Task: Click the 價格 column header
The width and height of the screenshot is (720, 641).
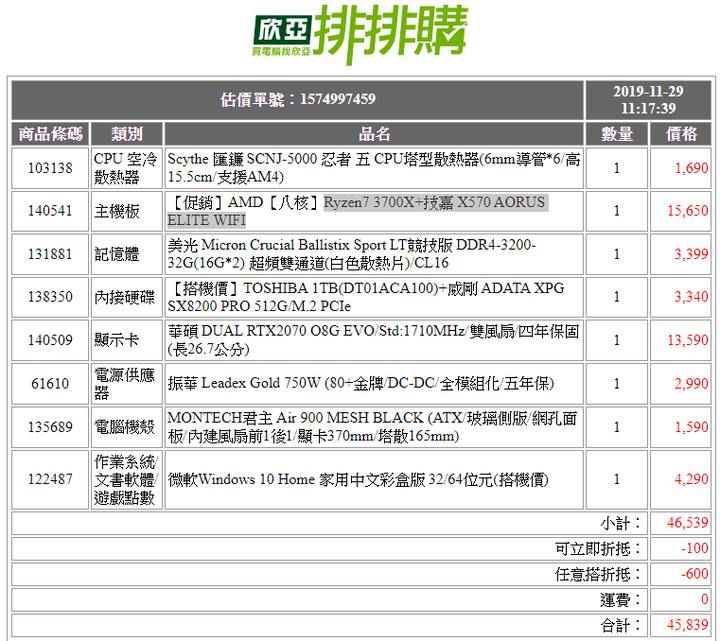Action: tap(681, 134)
